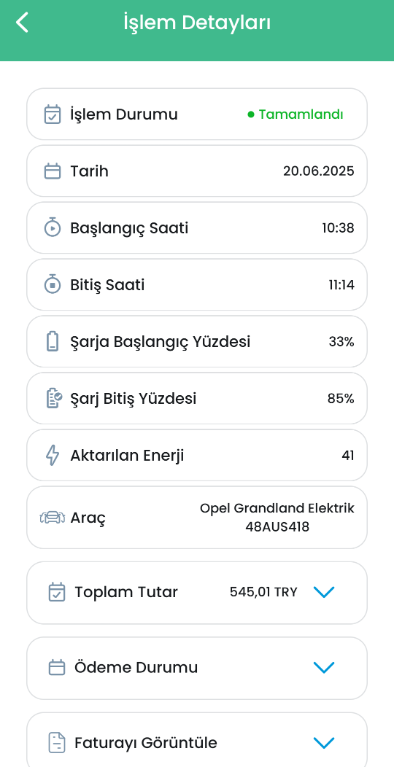Screen dimensions: 394x767
Task: Click the car icon beside Araç
Action: 52,518
